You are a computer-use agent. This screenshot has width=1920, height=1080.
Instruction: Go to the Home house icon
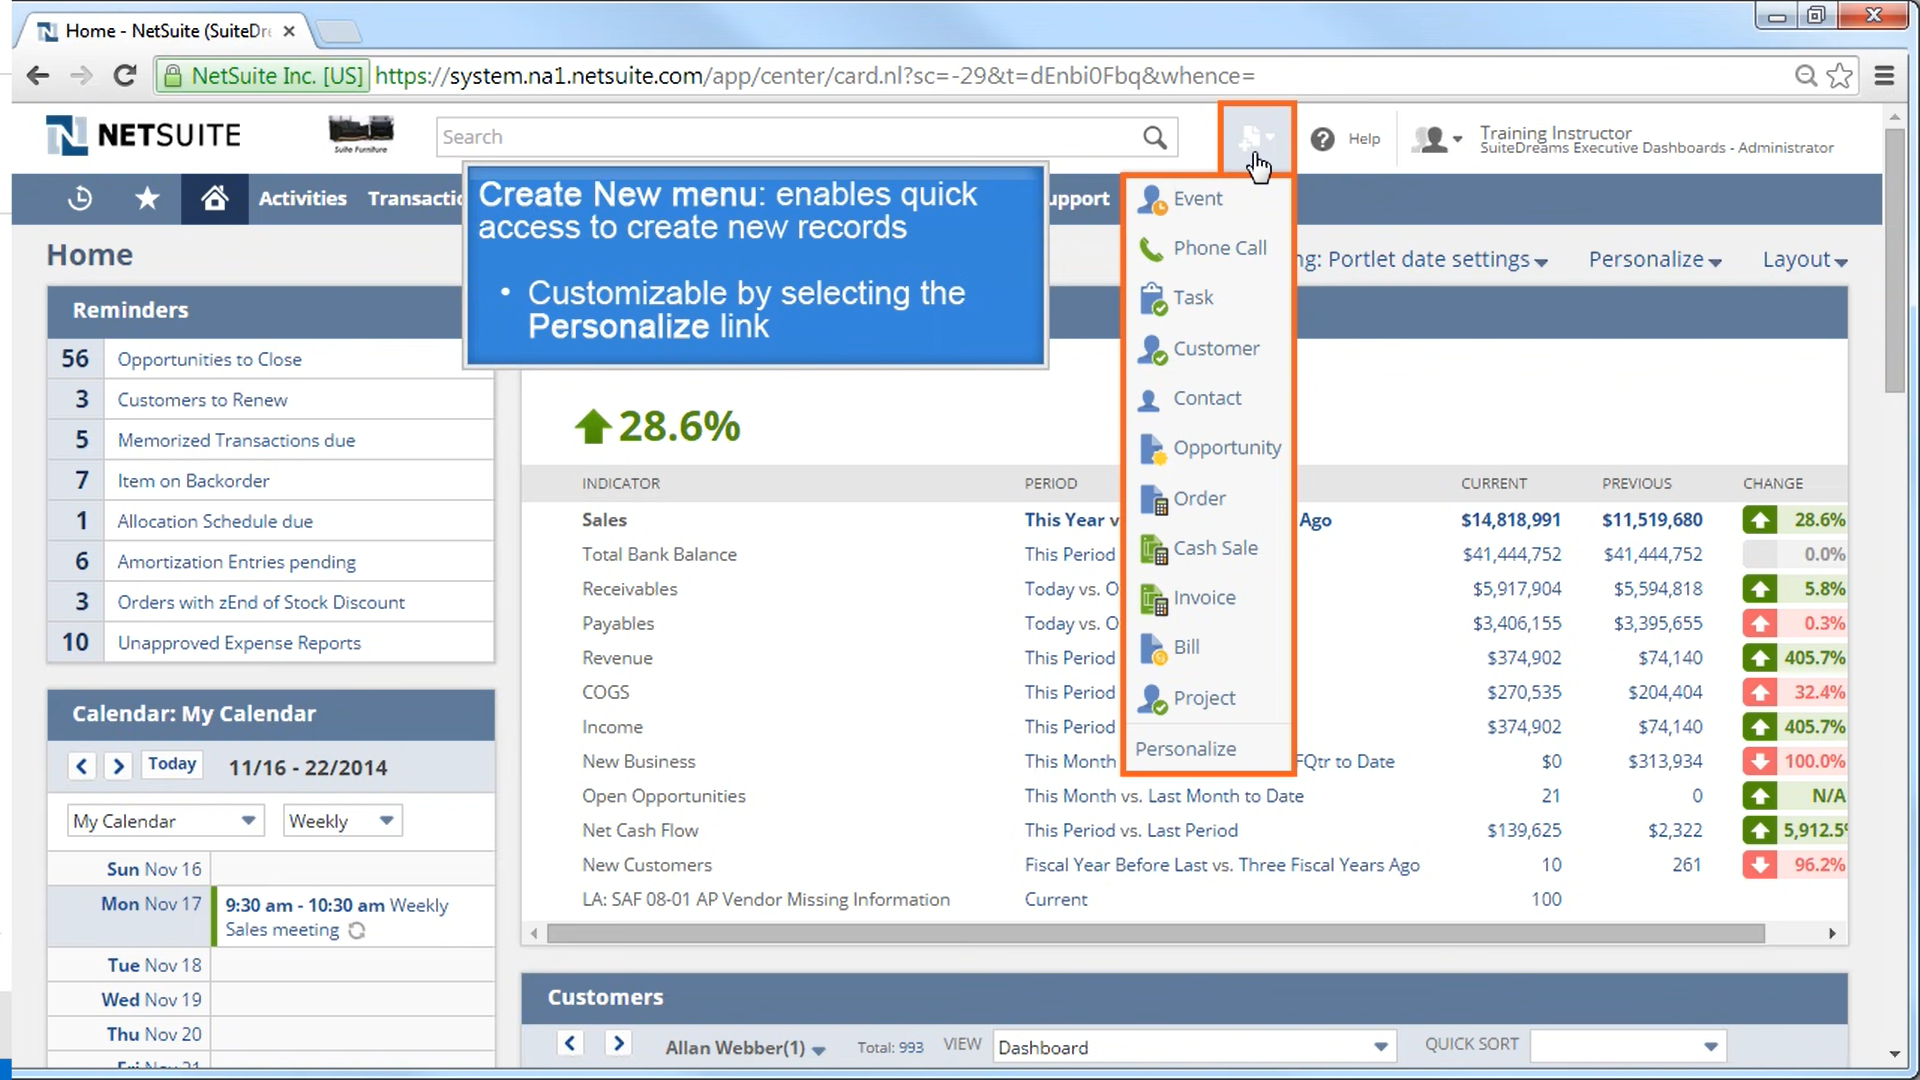tap(214, 198)
